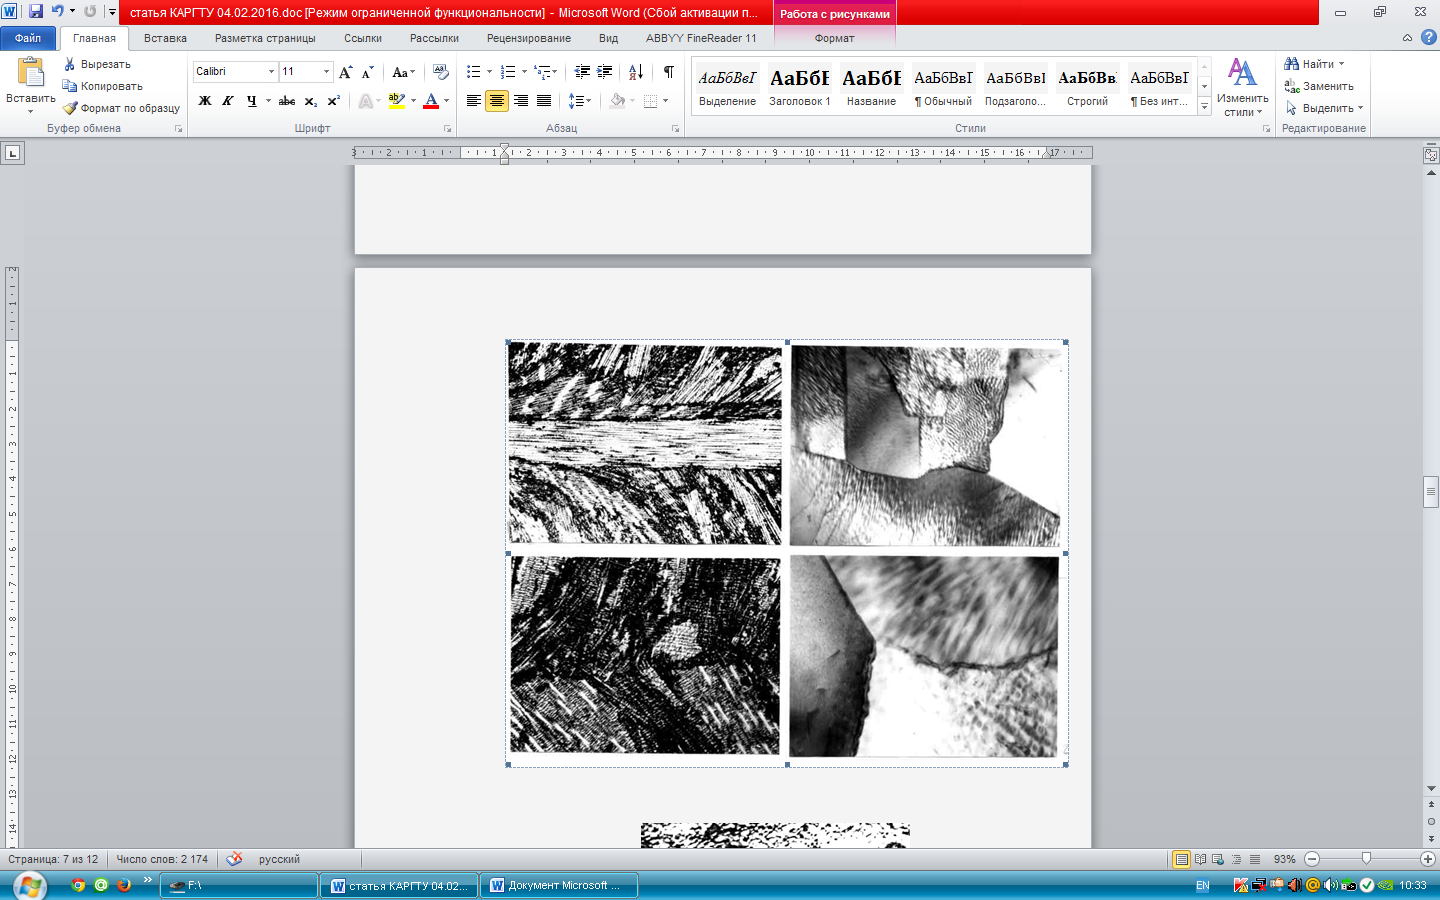Open Word Help question mark icon
Screen dimensions: 1440x900
[x=1428, y=38]
